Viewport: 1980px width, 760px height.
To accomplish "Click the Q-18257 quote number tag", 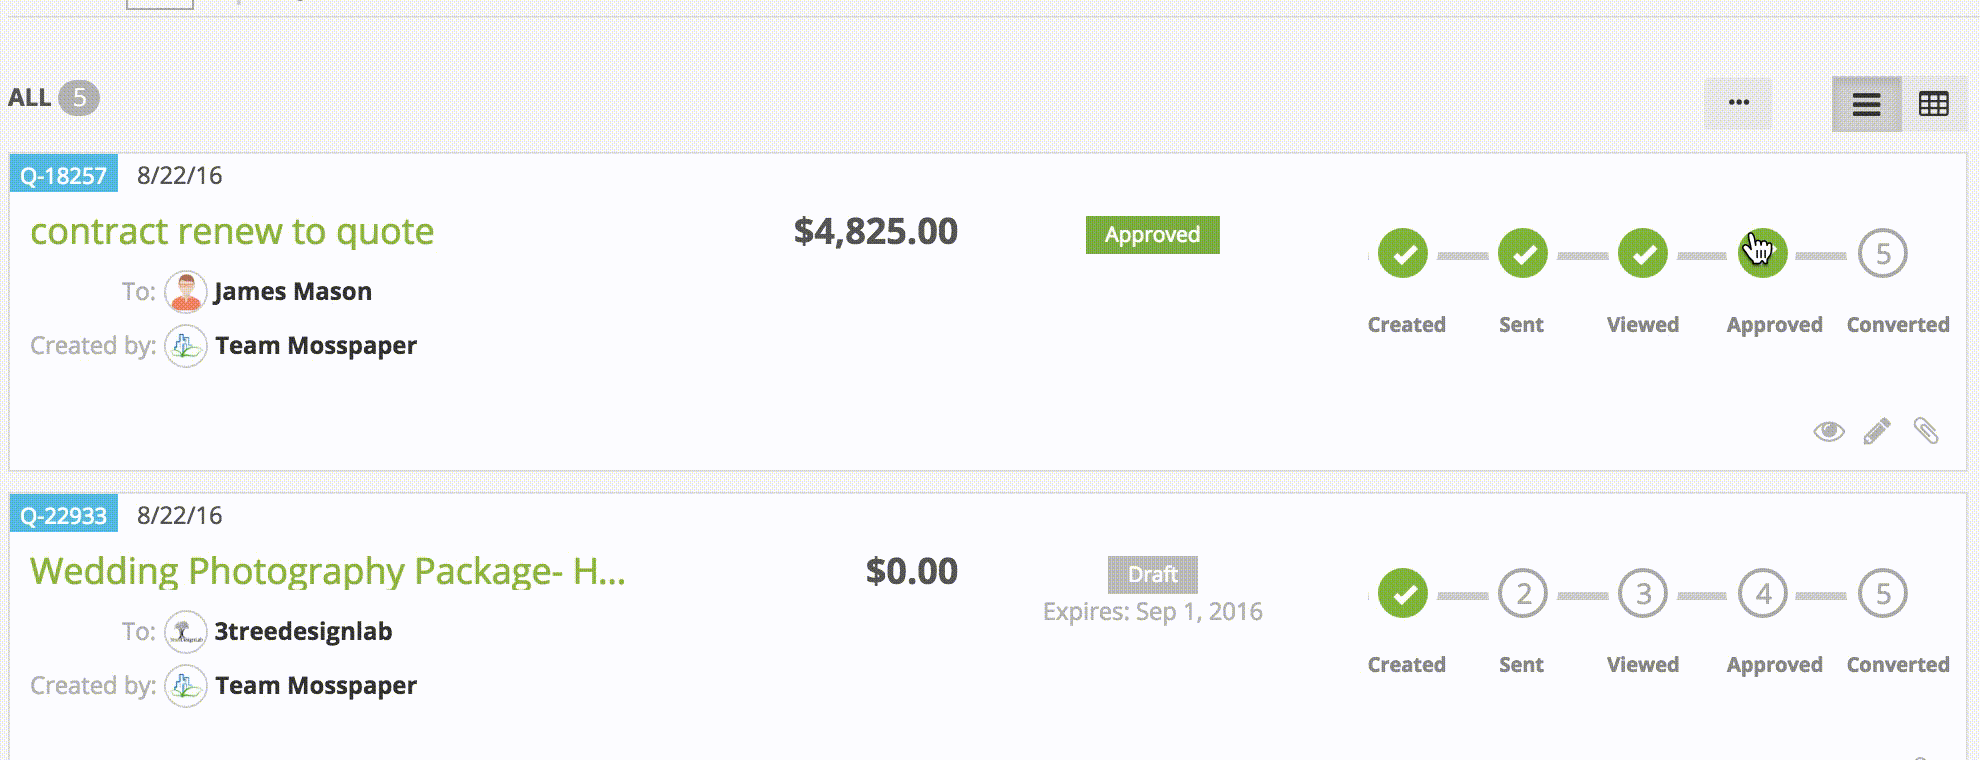I will pyautogui.click(x=63, y=175).
